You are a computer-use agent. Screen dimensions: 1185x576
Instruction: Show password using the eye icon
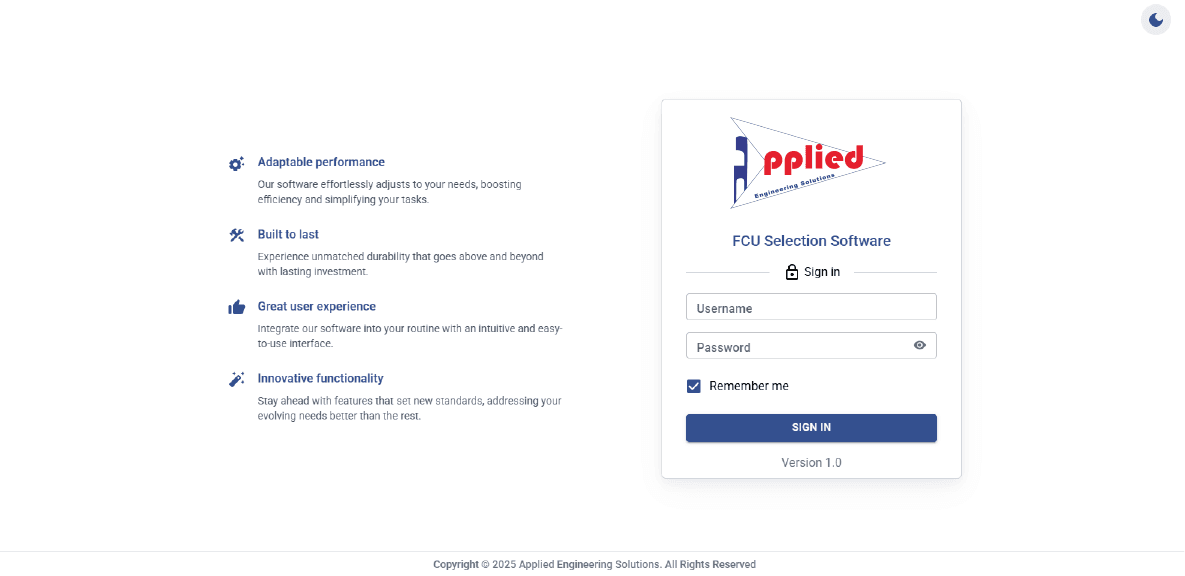[920, 345]
